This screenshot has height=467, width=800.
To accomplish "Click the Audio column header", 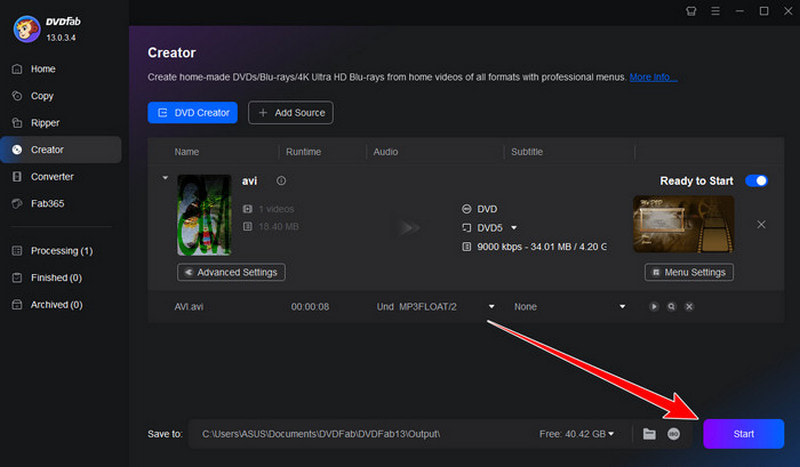I will coord(385,152).
